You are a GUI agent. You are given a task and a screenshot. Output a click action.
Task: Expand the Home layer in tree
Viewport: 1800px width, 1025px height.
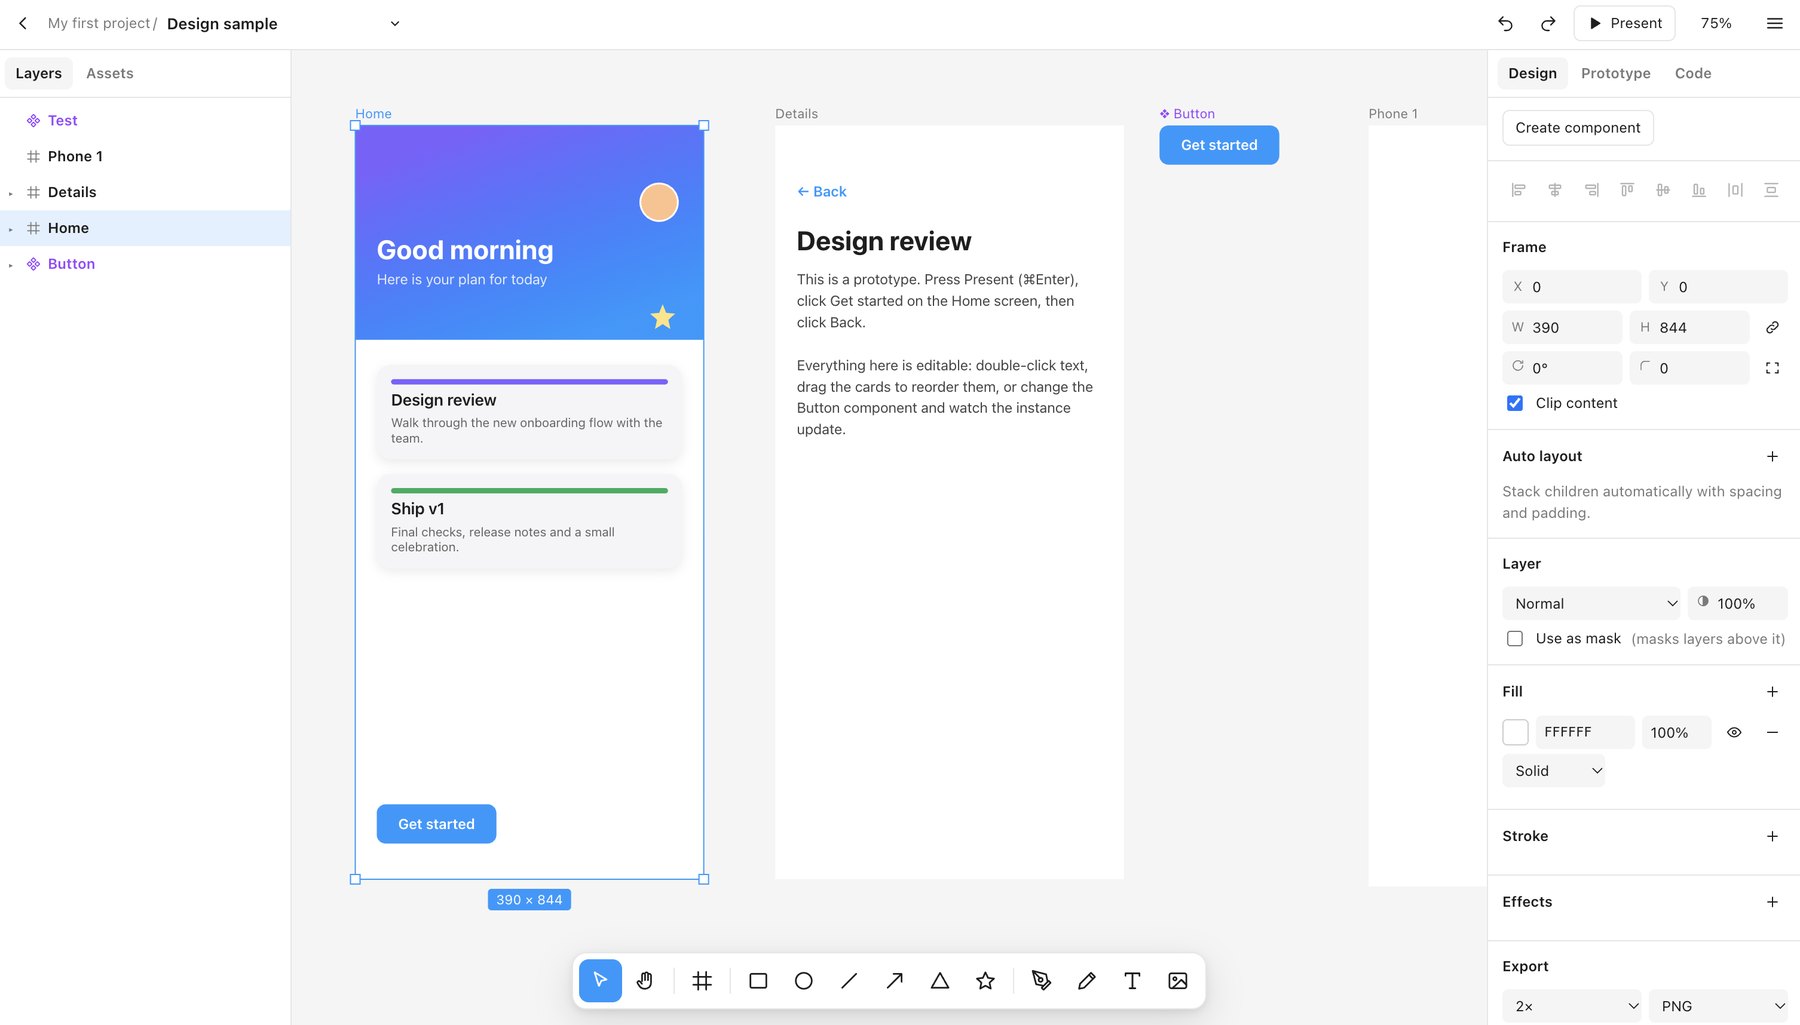pyautogui.click(x=11, y=229)
